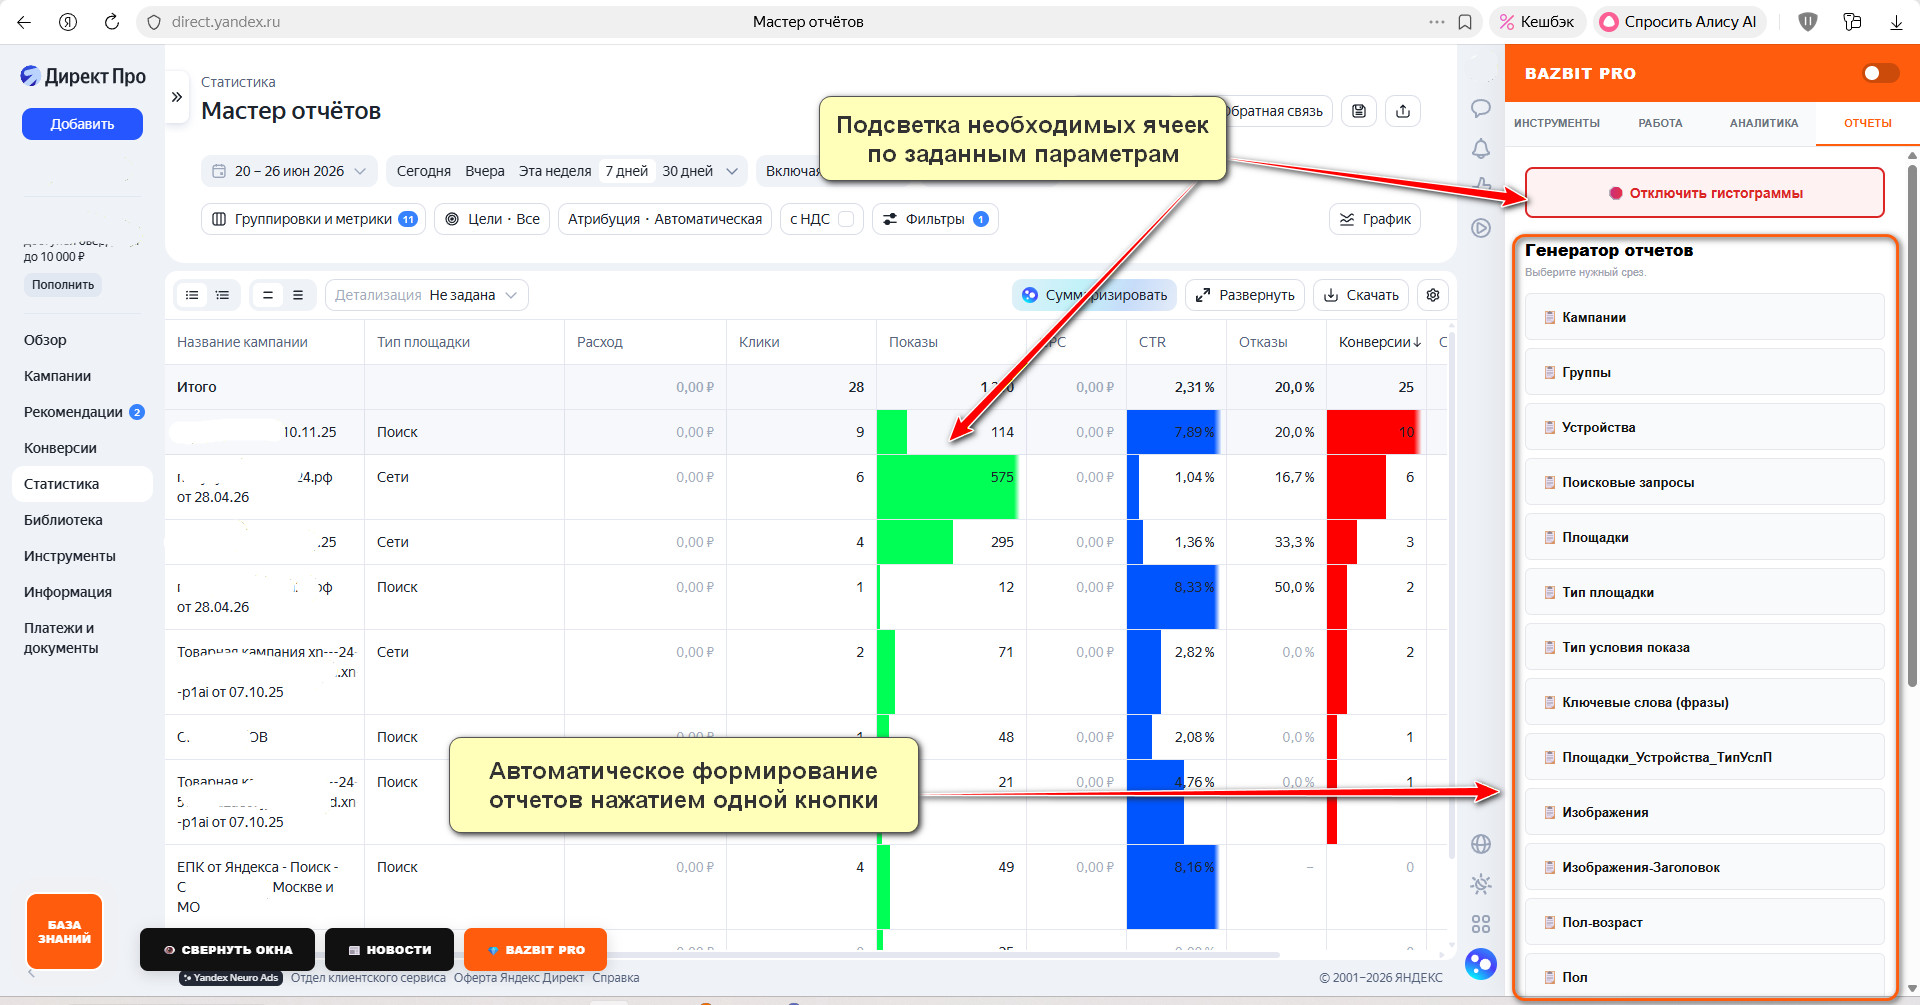Open the chat bubble icon in side rail

tap(1481, 108)
